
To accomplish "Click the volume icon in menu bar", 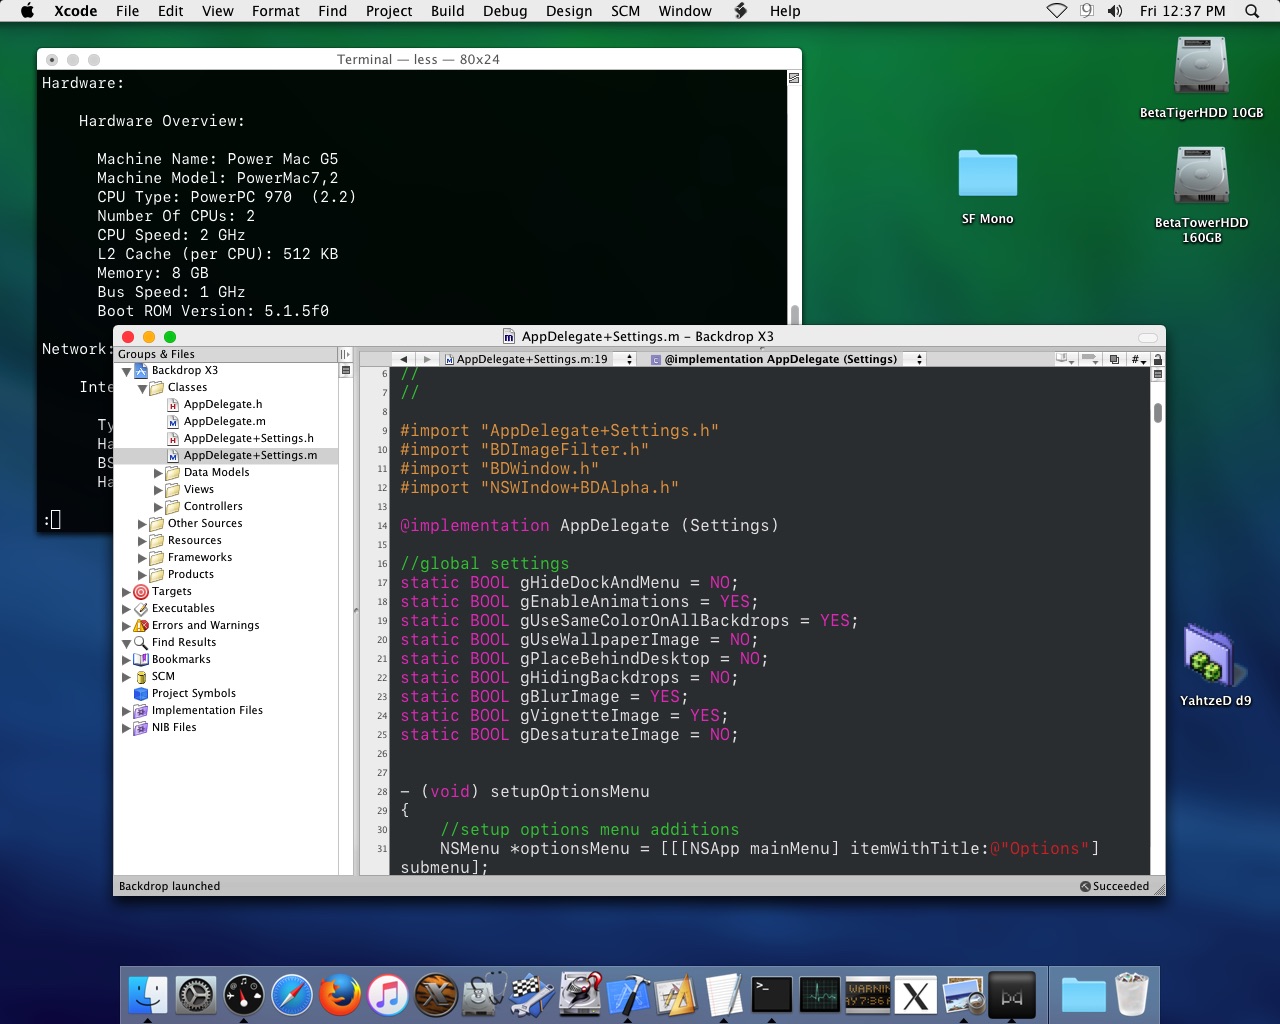I will coord(1115,11).
